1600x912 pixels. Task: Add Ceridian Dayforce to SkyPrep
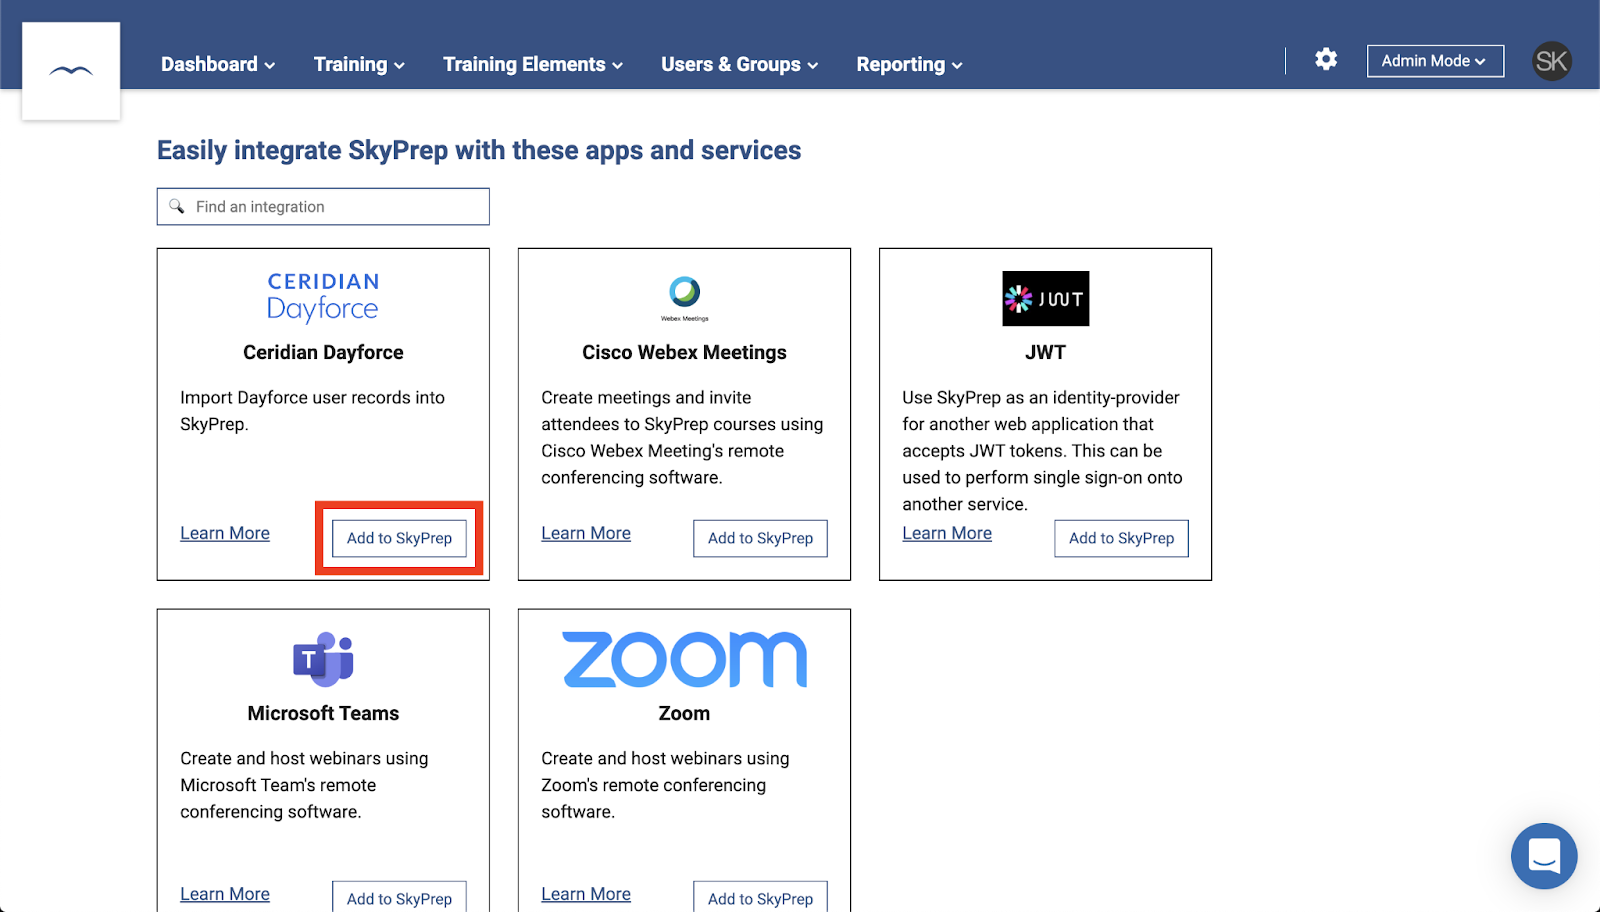coord(399,538)
